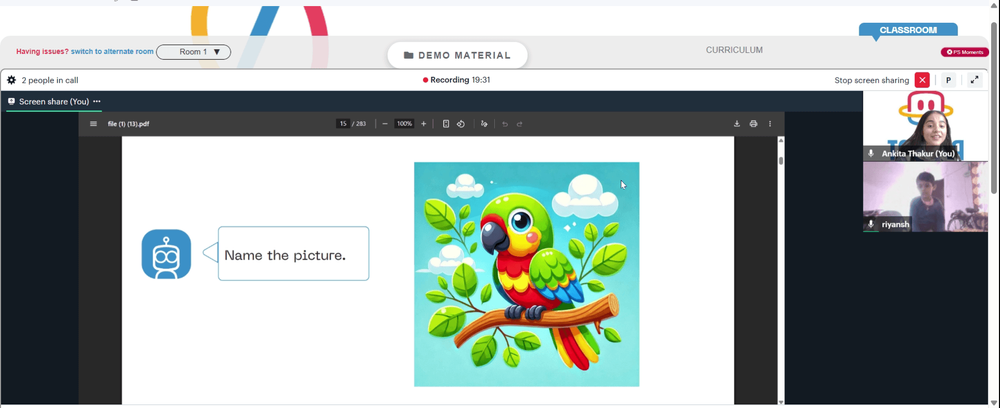Open Screen share tab options dots

point(97,101)
